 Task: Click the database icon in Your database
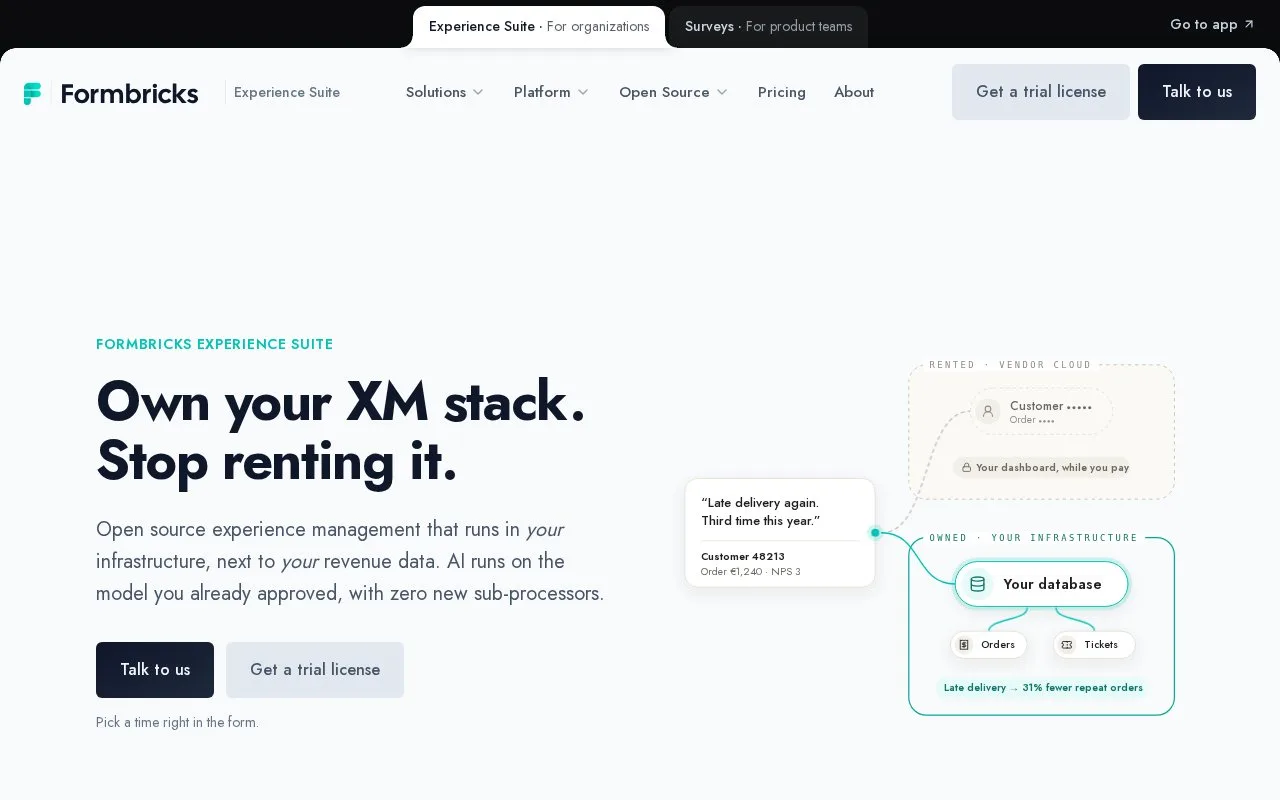click(978, 584)
